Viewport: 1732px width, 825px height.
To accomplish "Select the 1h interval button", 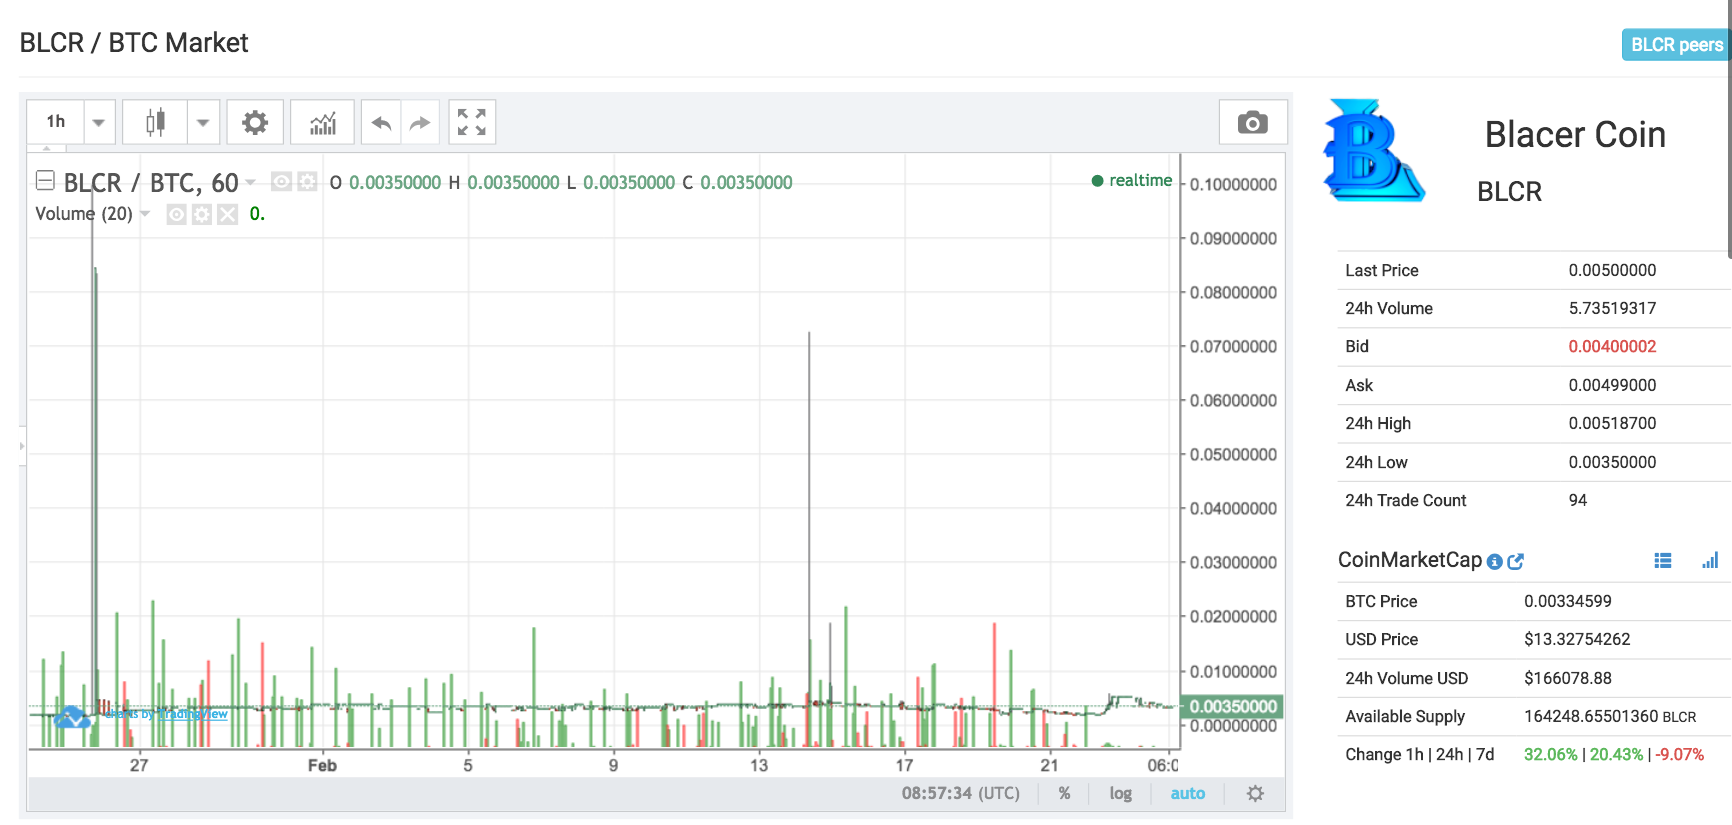I will (56, 123).
